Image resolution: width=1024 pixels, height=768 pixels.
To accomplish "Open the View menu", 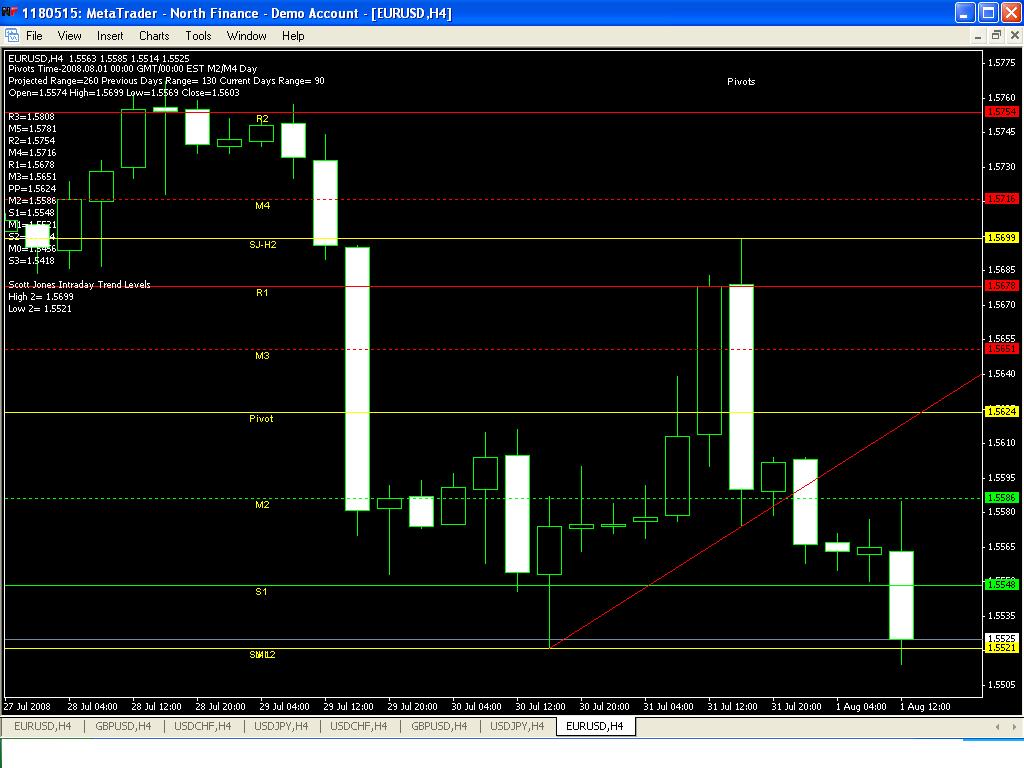I will [x=69, y=35].
